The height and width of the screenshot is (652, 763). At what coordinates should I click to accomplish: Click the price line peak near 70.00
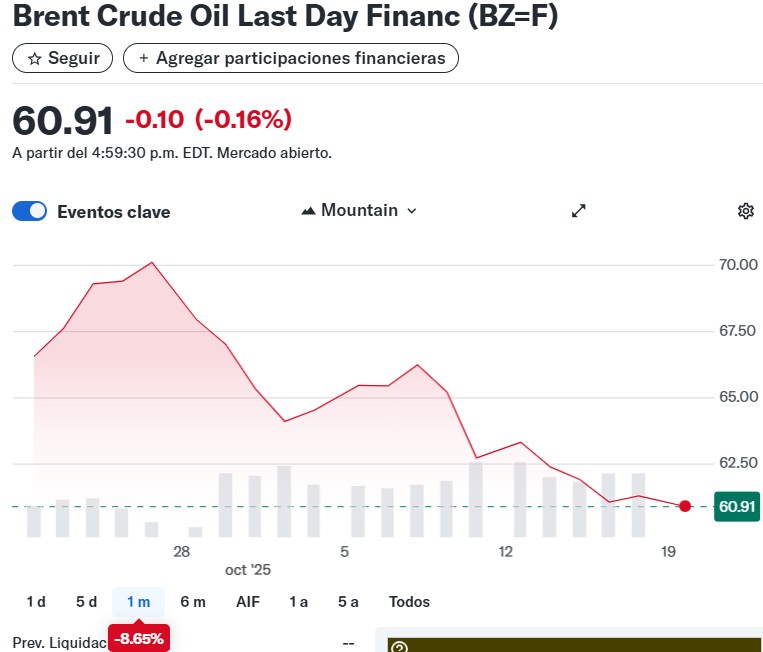(x=152, y=263)
